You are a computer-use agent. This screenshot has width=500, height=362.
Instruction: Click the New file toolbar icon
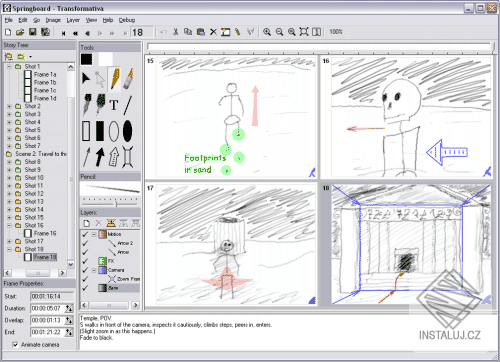[8, 32]
